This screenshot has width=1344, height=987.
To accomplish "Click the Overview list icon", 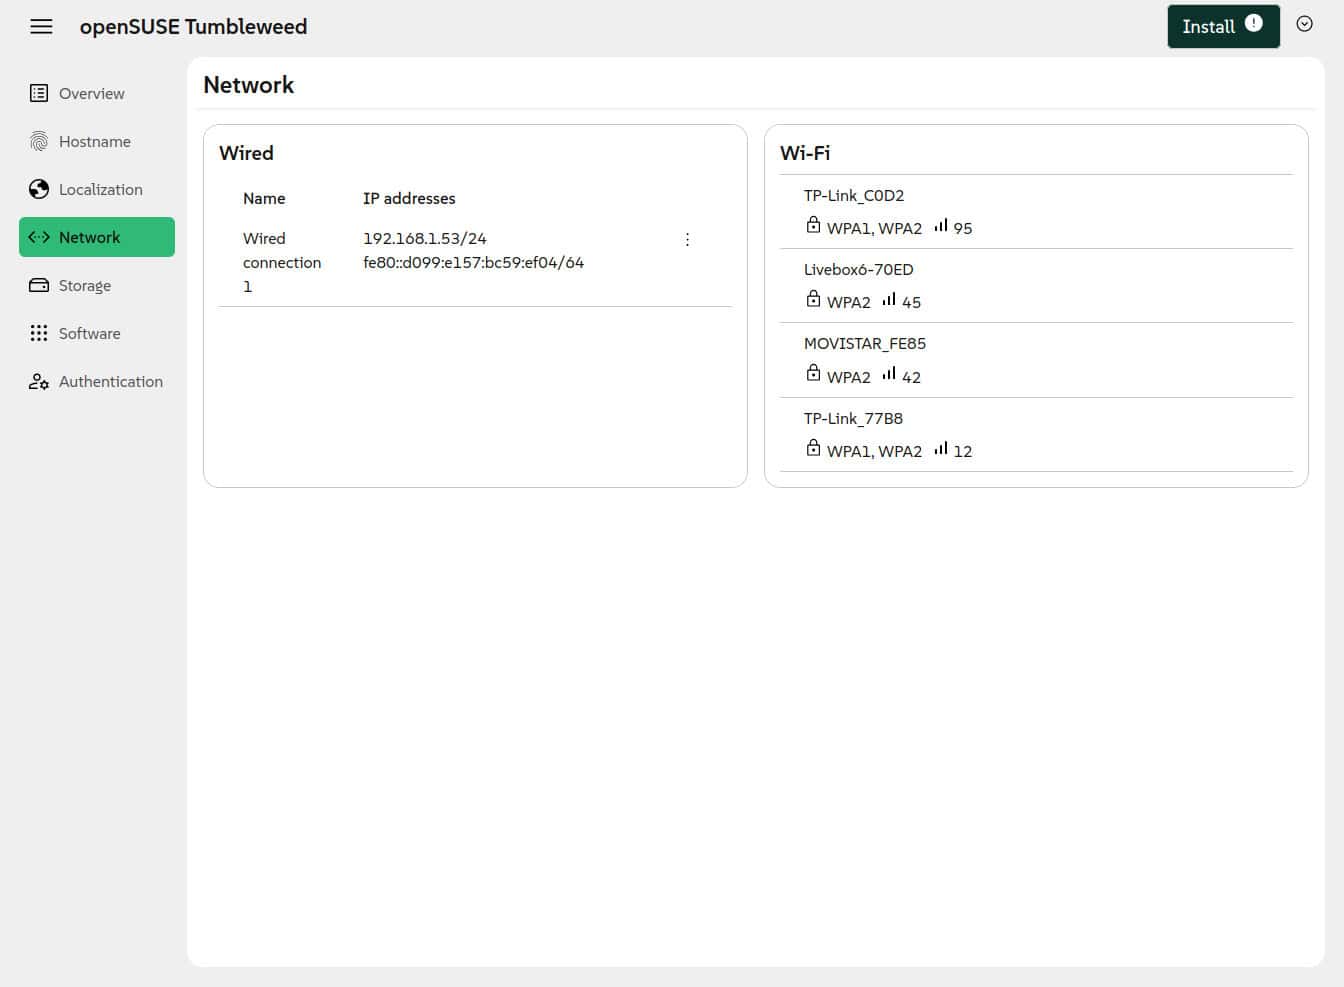I will [39, 94].
